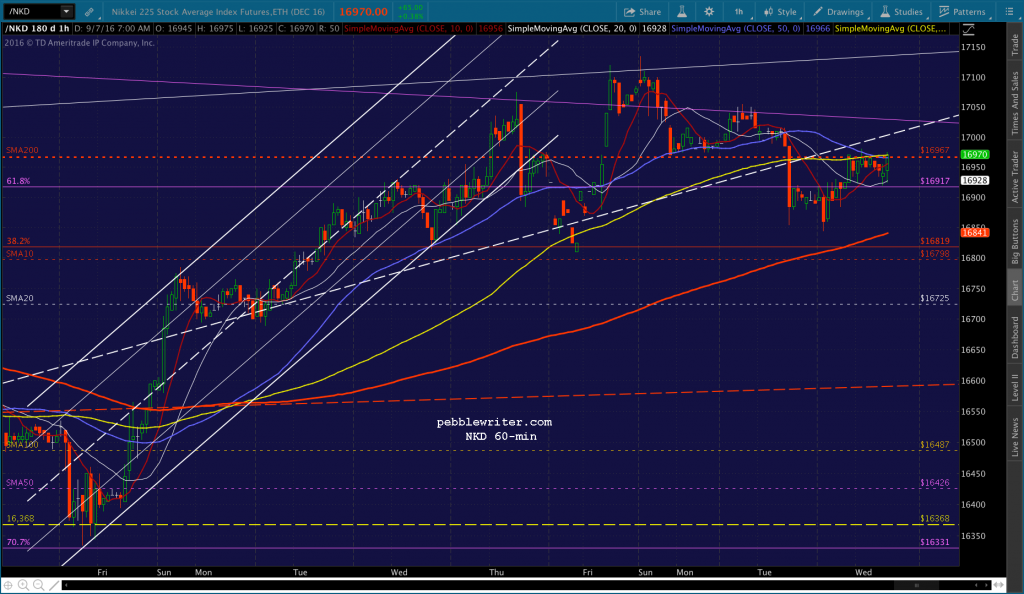
Task: Click the SMA200 level label
Action: (x=22, y=150)
